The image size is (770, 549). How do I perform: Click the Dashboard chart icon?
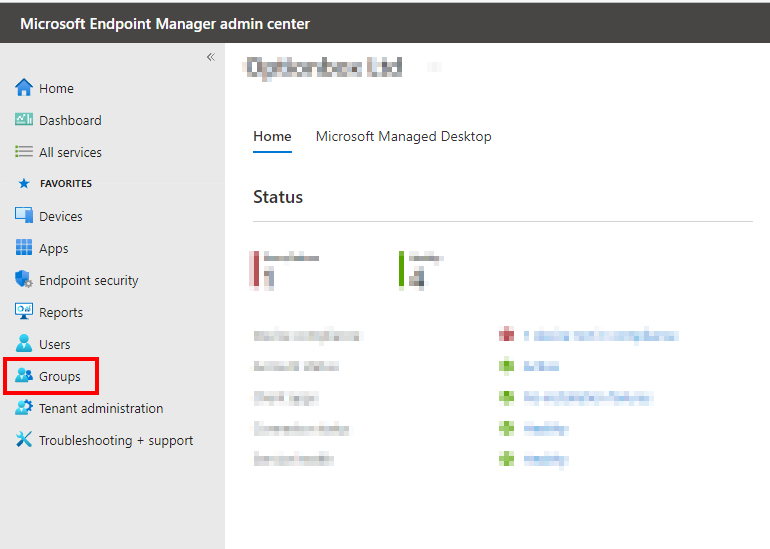(x=24, y=119)
